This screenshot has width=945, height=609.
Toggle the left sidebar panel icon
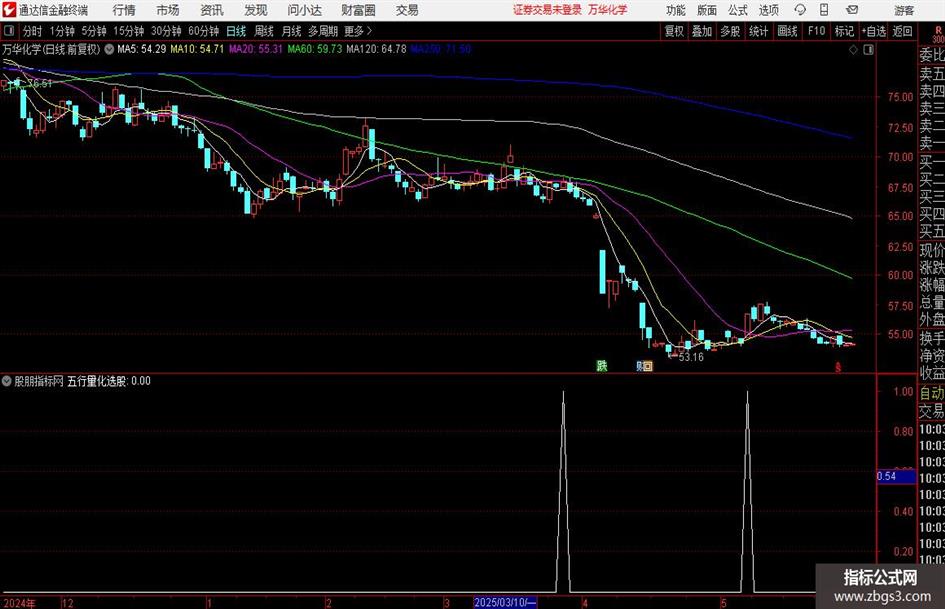pos(8,31)
